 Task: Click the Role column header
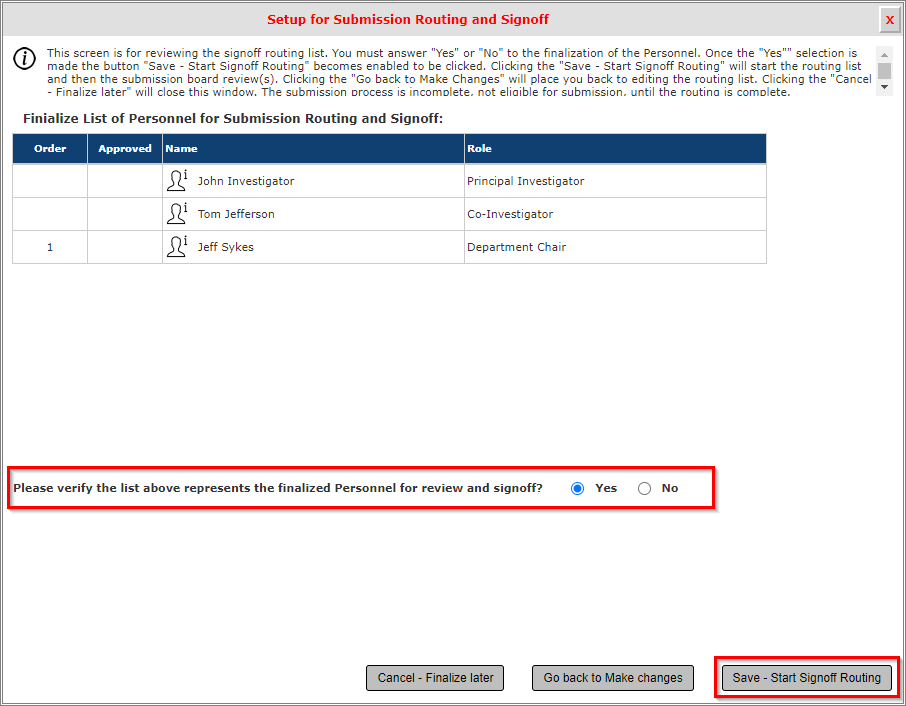[615, 148]
